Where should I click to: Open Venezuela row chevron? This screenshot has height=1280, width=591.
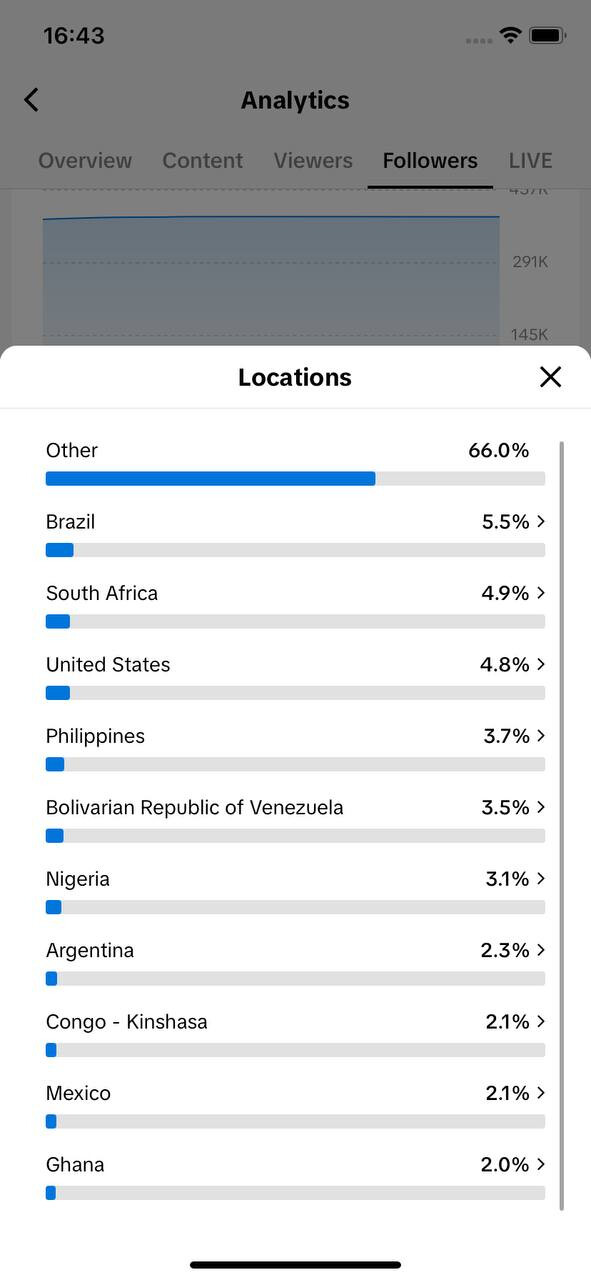click(x=541, y=807)
